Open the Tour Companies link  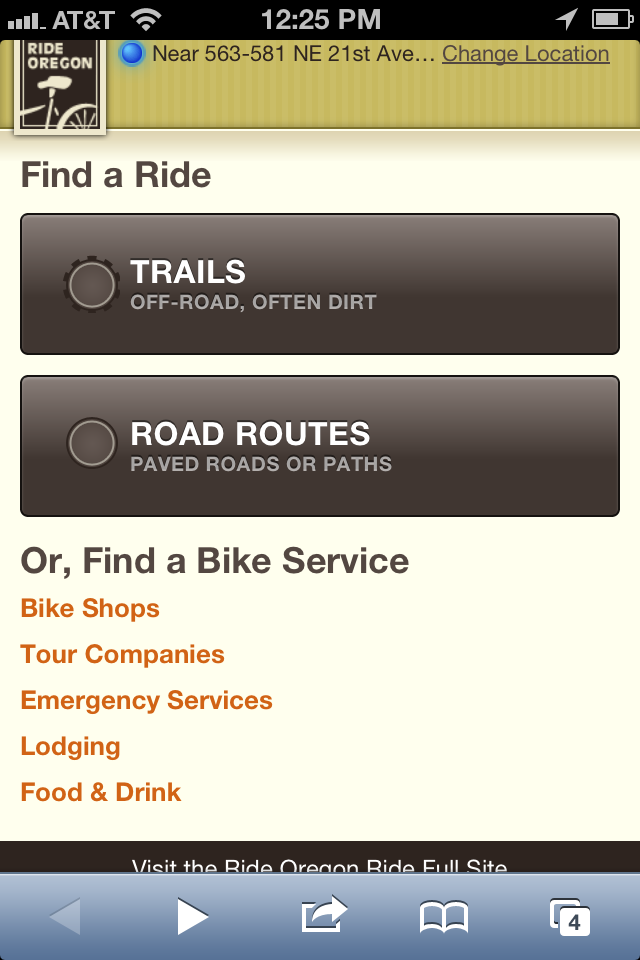tap(122, 654)
